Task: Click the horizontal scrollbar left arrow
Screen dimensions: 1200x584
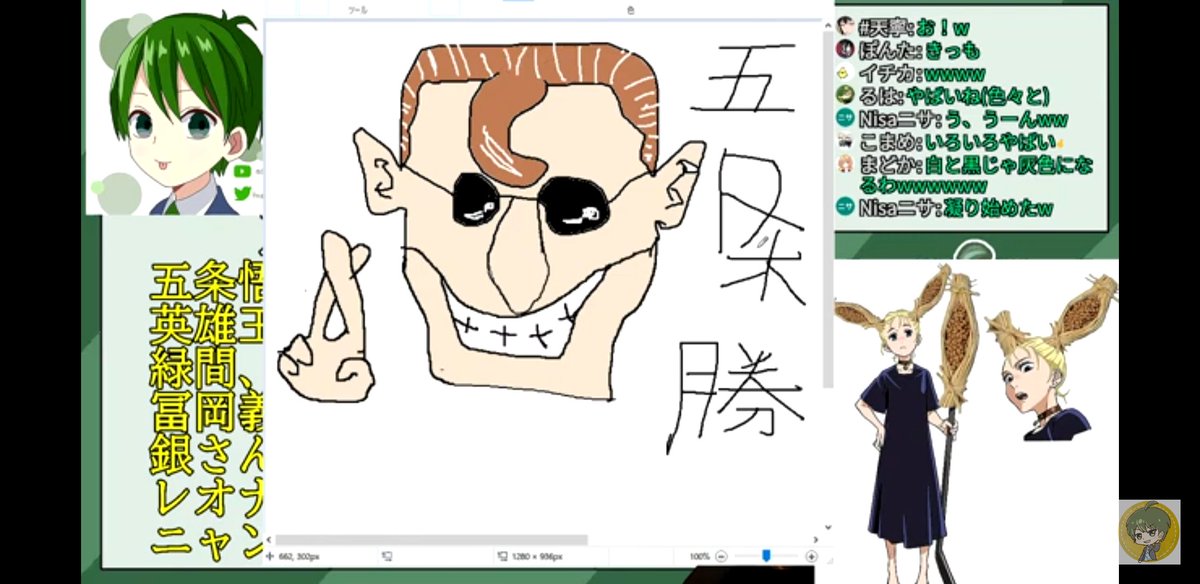Action: click(x=270, y=540)
